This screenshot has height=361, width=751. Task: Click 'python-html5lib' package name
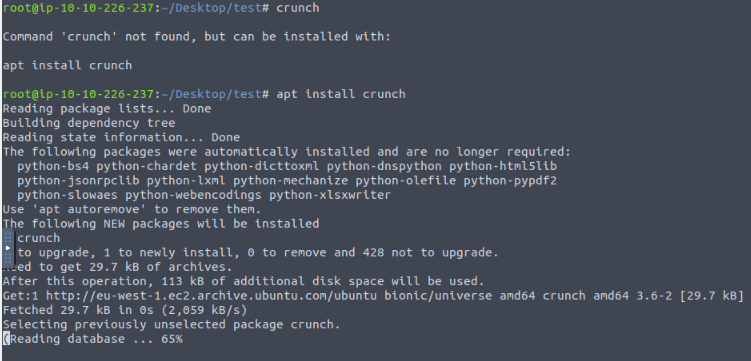(503, 166)
